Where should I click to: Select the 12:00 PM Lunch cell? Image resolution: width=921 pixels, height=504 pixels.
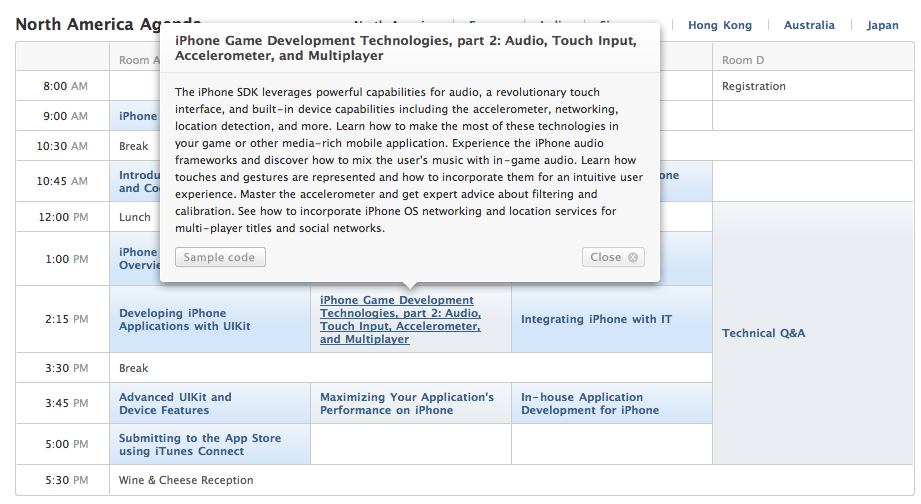click(135, 217)
